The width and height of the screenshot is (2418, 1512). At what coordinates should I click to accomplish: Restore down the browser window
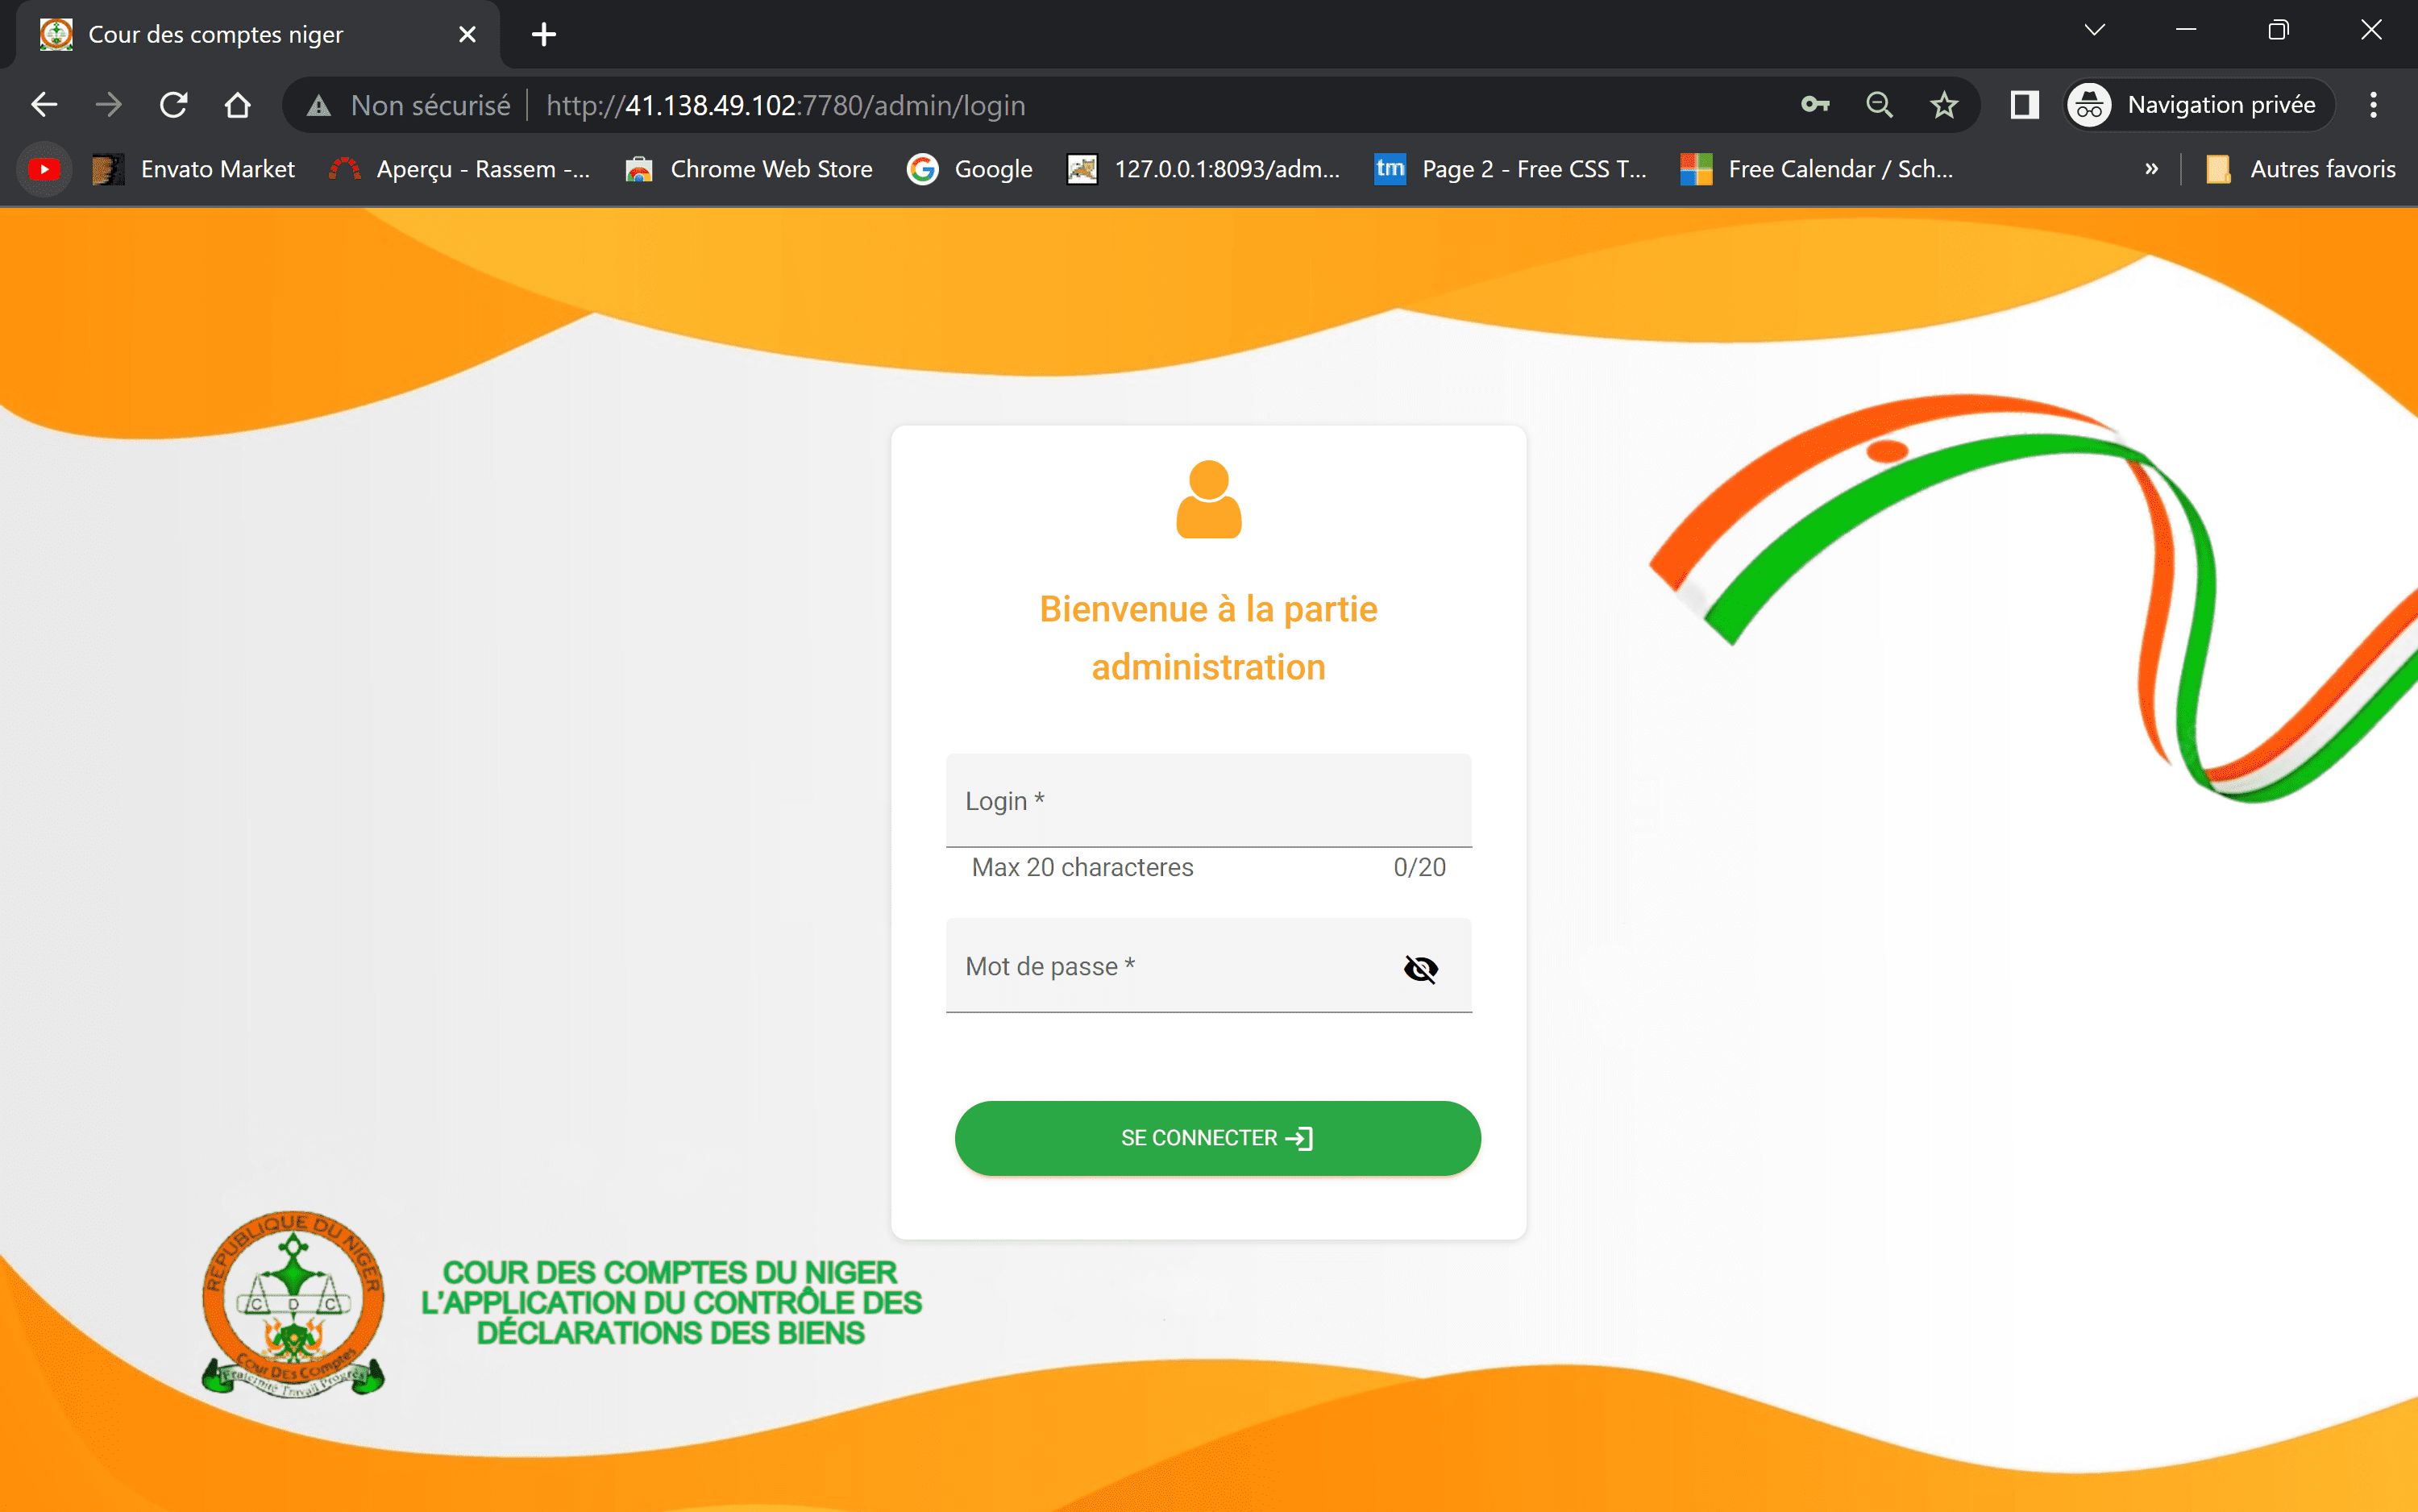tap(2278, 30)
